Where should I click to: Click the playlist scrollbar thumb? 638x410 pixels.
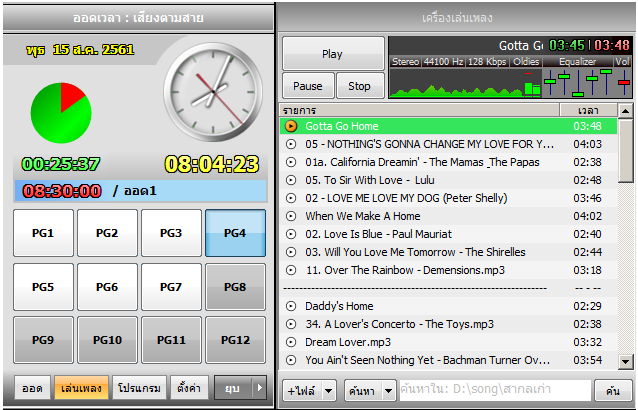(x=625, y=150)
